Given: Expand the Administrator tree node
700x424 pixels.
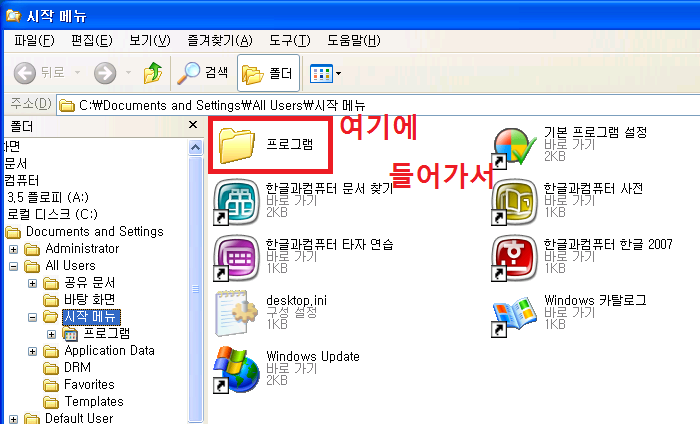Looking at the screenshot, I should tap(13, 249).
